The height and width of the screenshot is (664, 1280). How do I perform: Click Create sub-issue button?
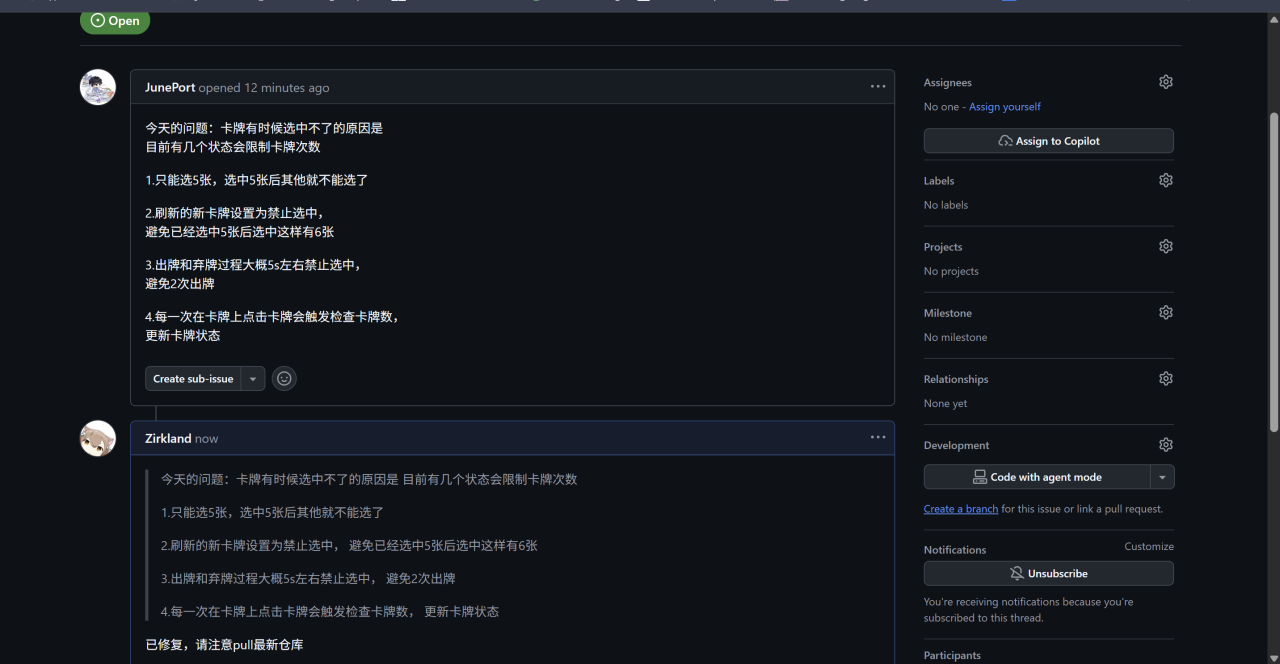[193, 379]
